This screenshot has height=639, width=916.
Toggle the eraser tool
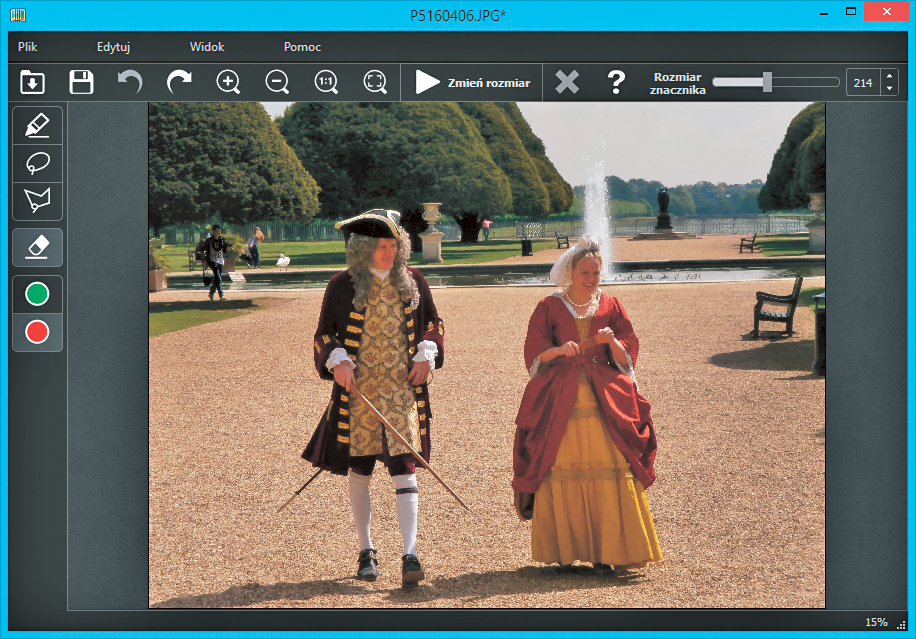coord(37,246)
